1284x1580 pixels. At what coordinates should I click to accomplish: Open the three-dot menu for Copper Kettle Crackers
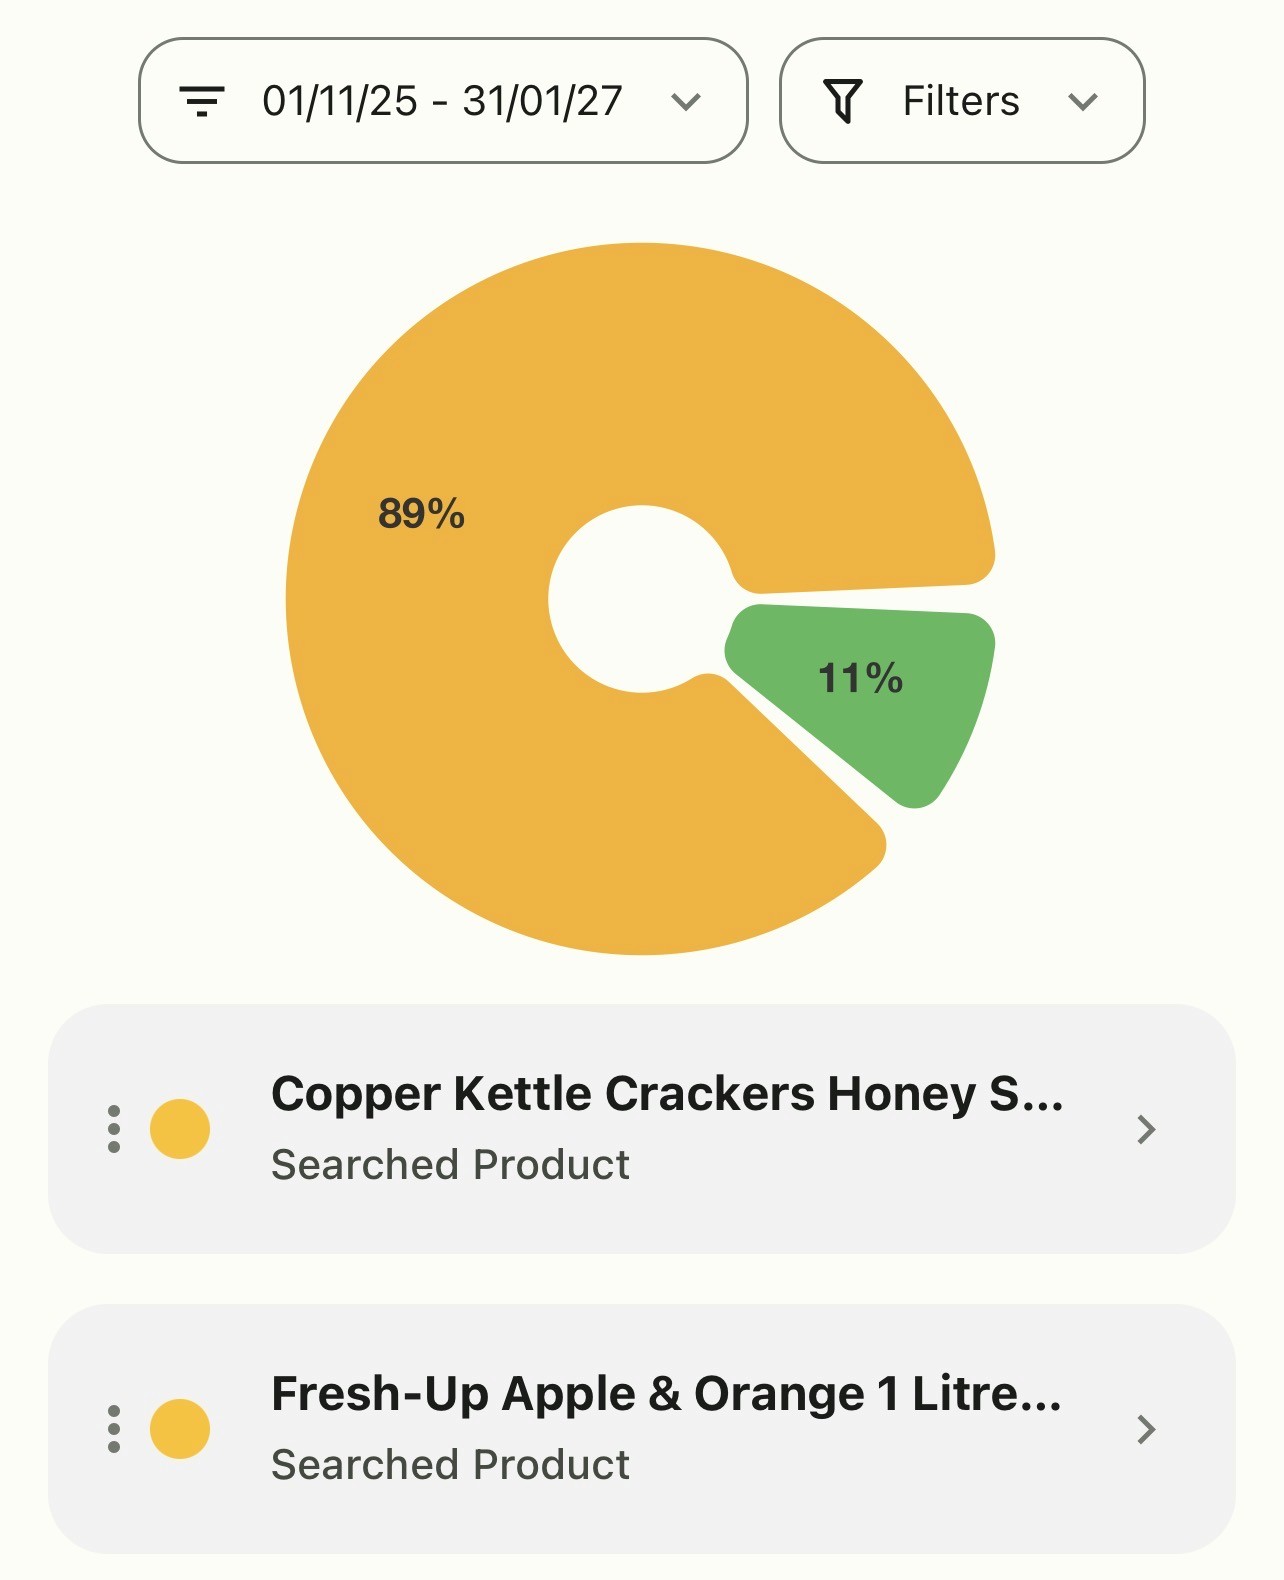[x=114, y=1129]
